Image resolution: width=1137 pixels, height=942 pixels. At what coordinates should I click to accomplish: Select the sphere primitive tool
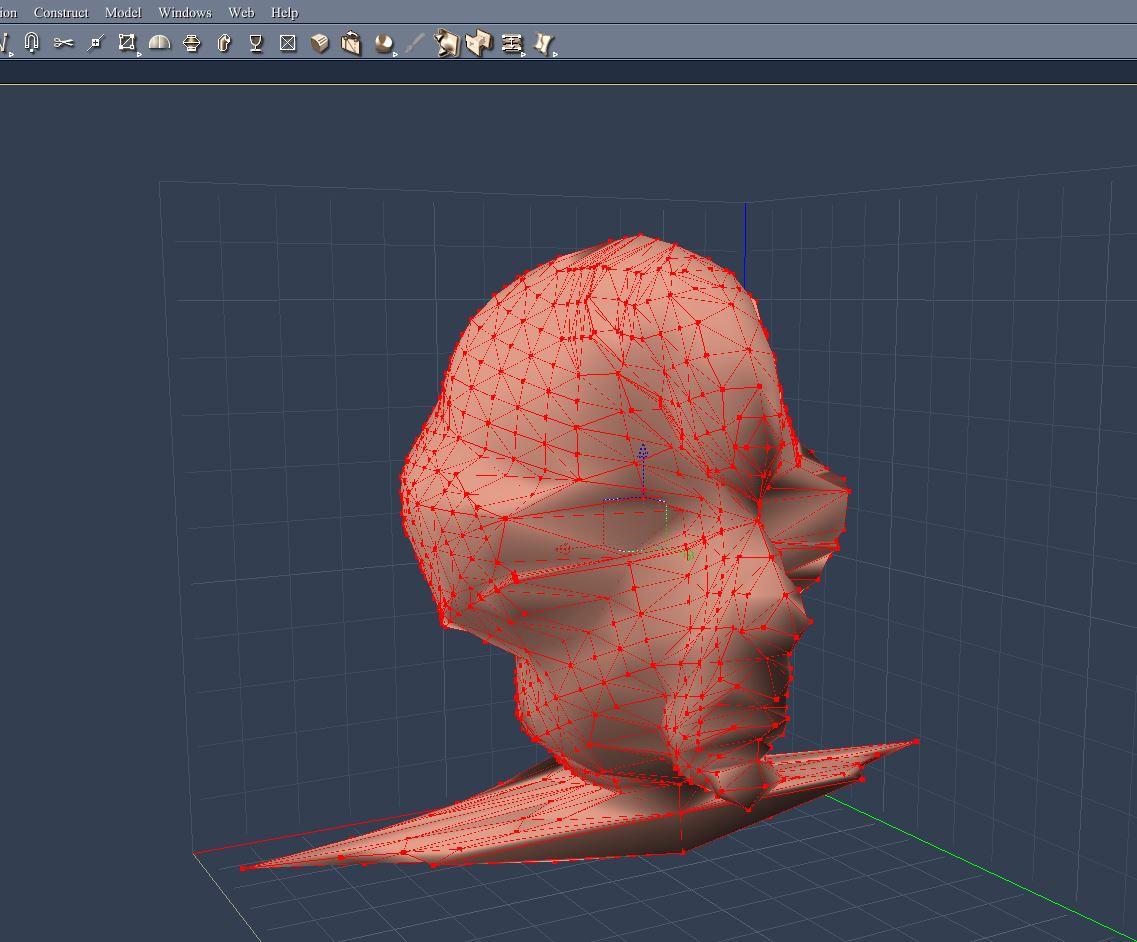384,44
